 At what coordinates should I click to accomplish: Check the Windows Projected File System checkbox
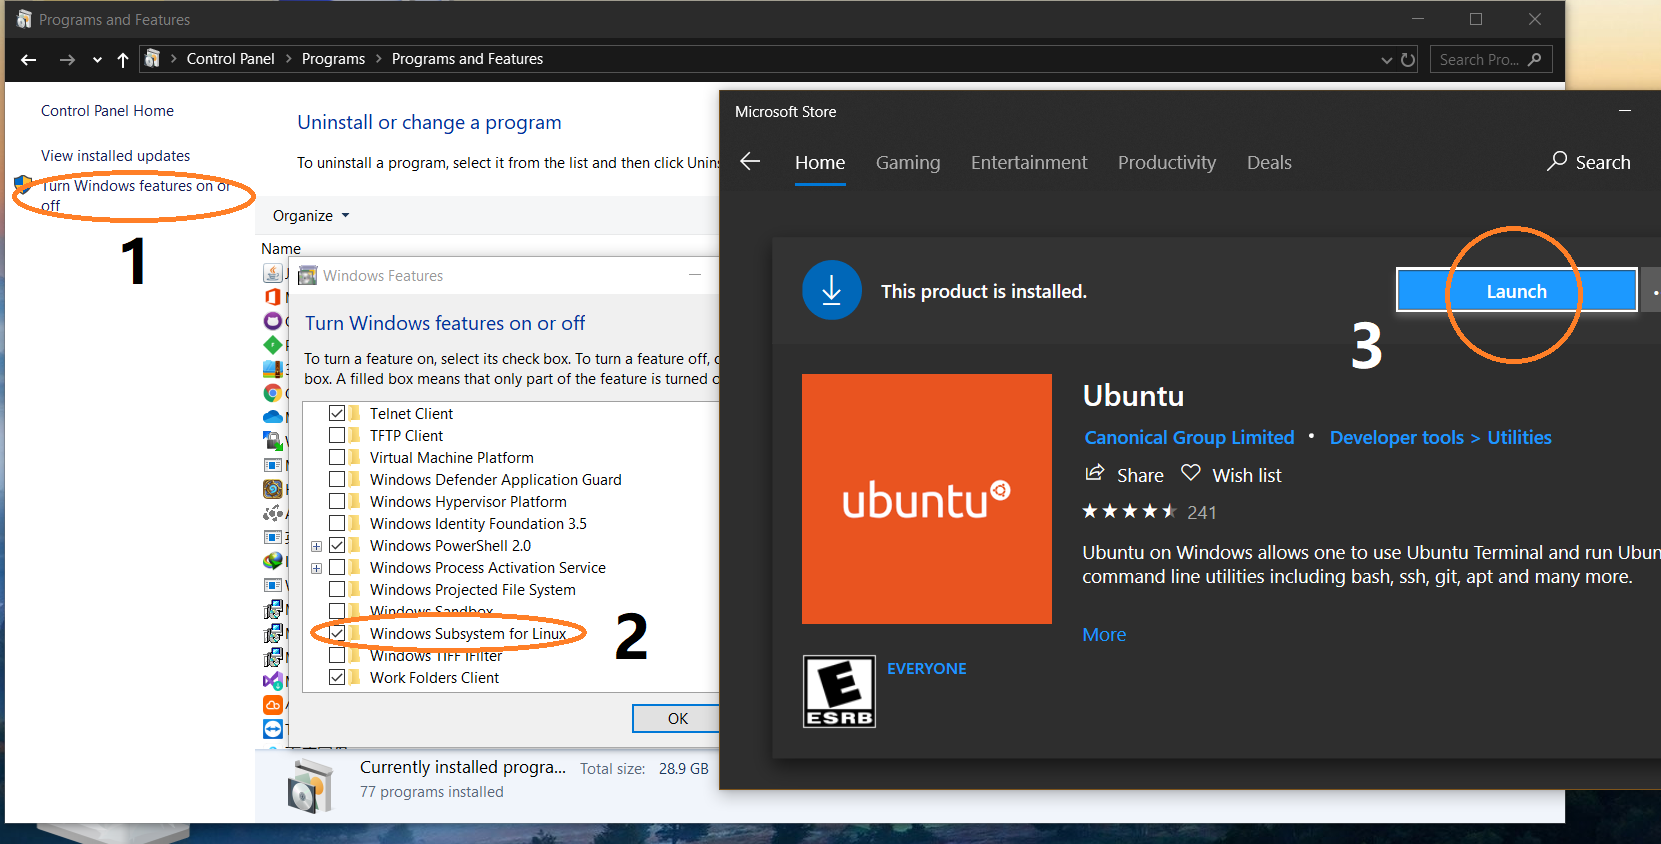tap(337, 589)
